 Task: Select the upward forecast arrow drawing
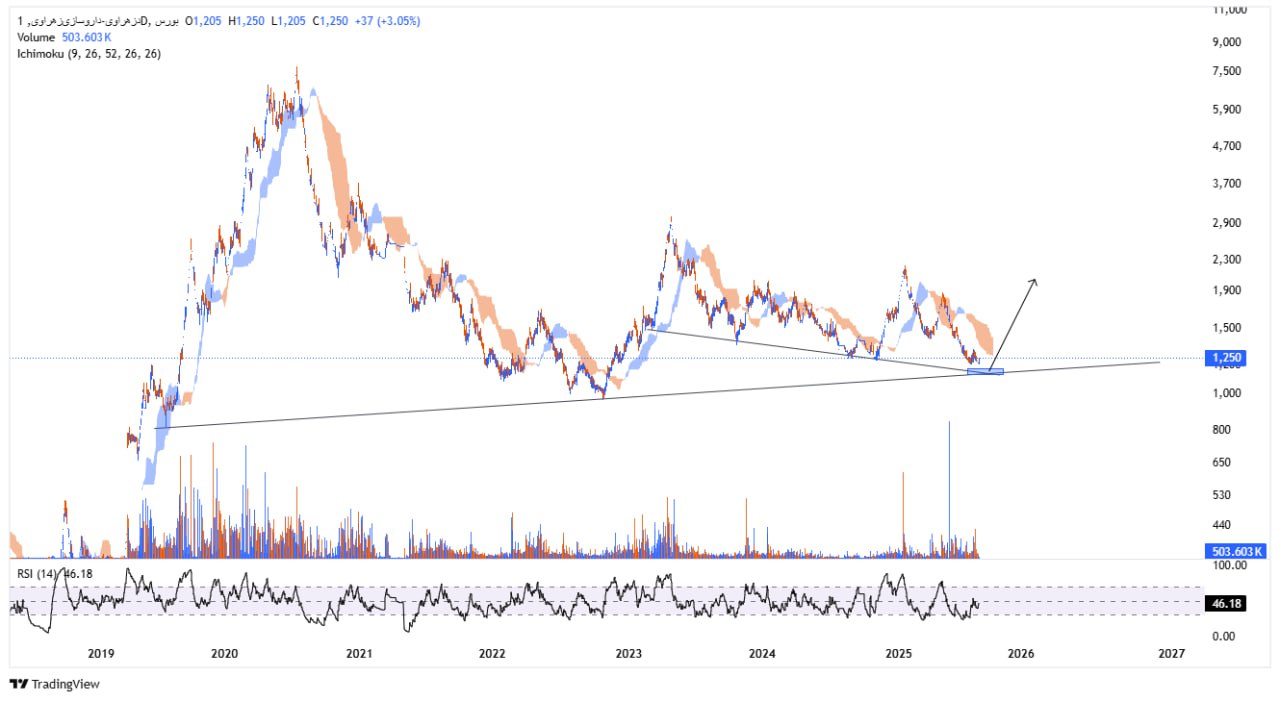[x=1012, y=325]
